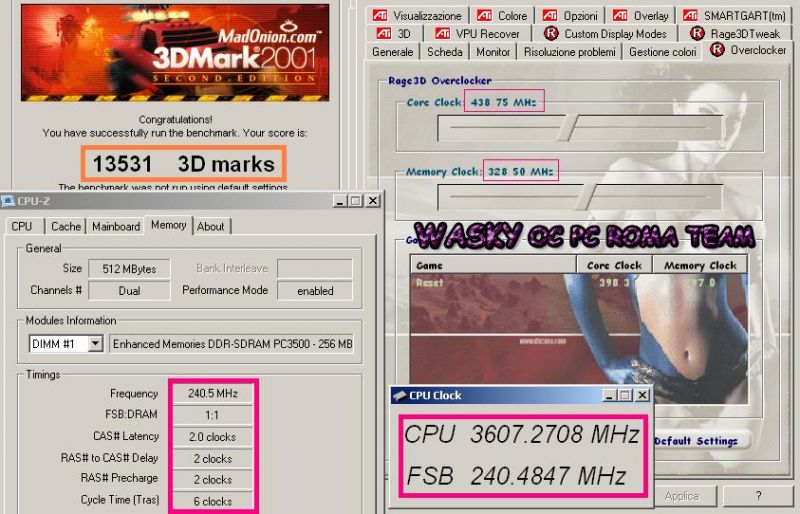This screenshot has height=514, width=800.
Task: Click the Reset row in game list
Action: pos(579,282)
